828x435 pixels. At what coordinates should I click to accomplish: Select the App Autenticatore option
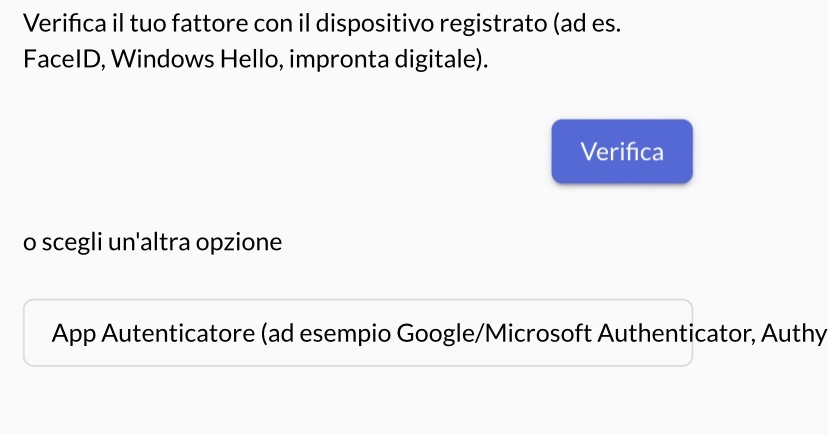tap(358, 333)
